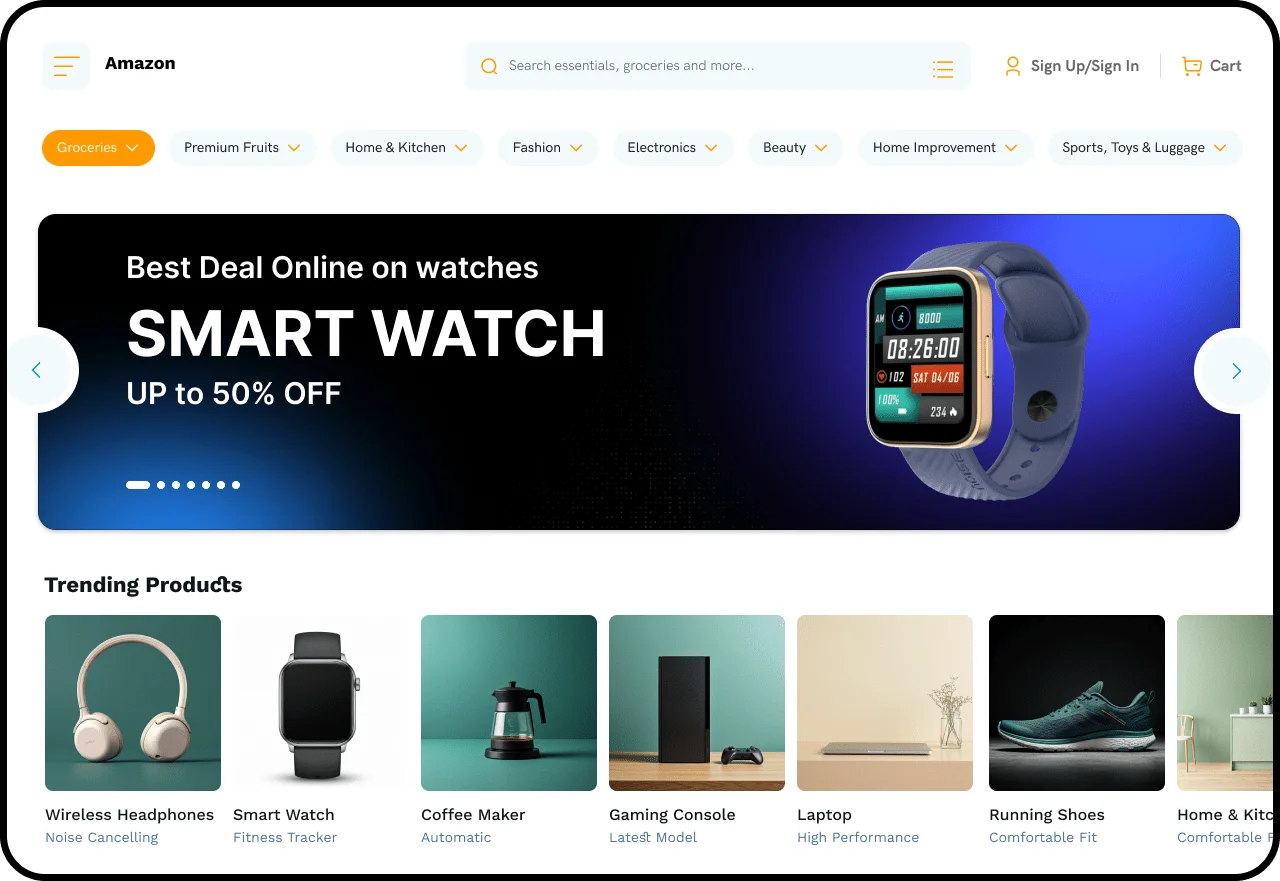View the Running Shoes product image

tap(1077, 703)
